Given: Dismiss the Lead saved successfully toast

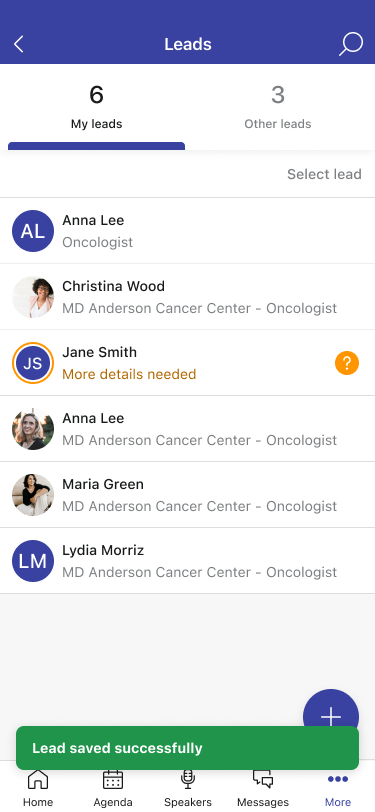Looking at the screenshot, I should [188, 748].
